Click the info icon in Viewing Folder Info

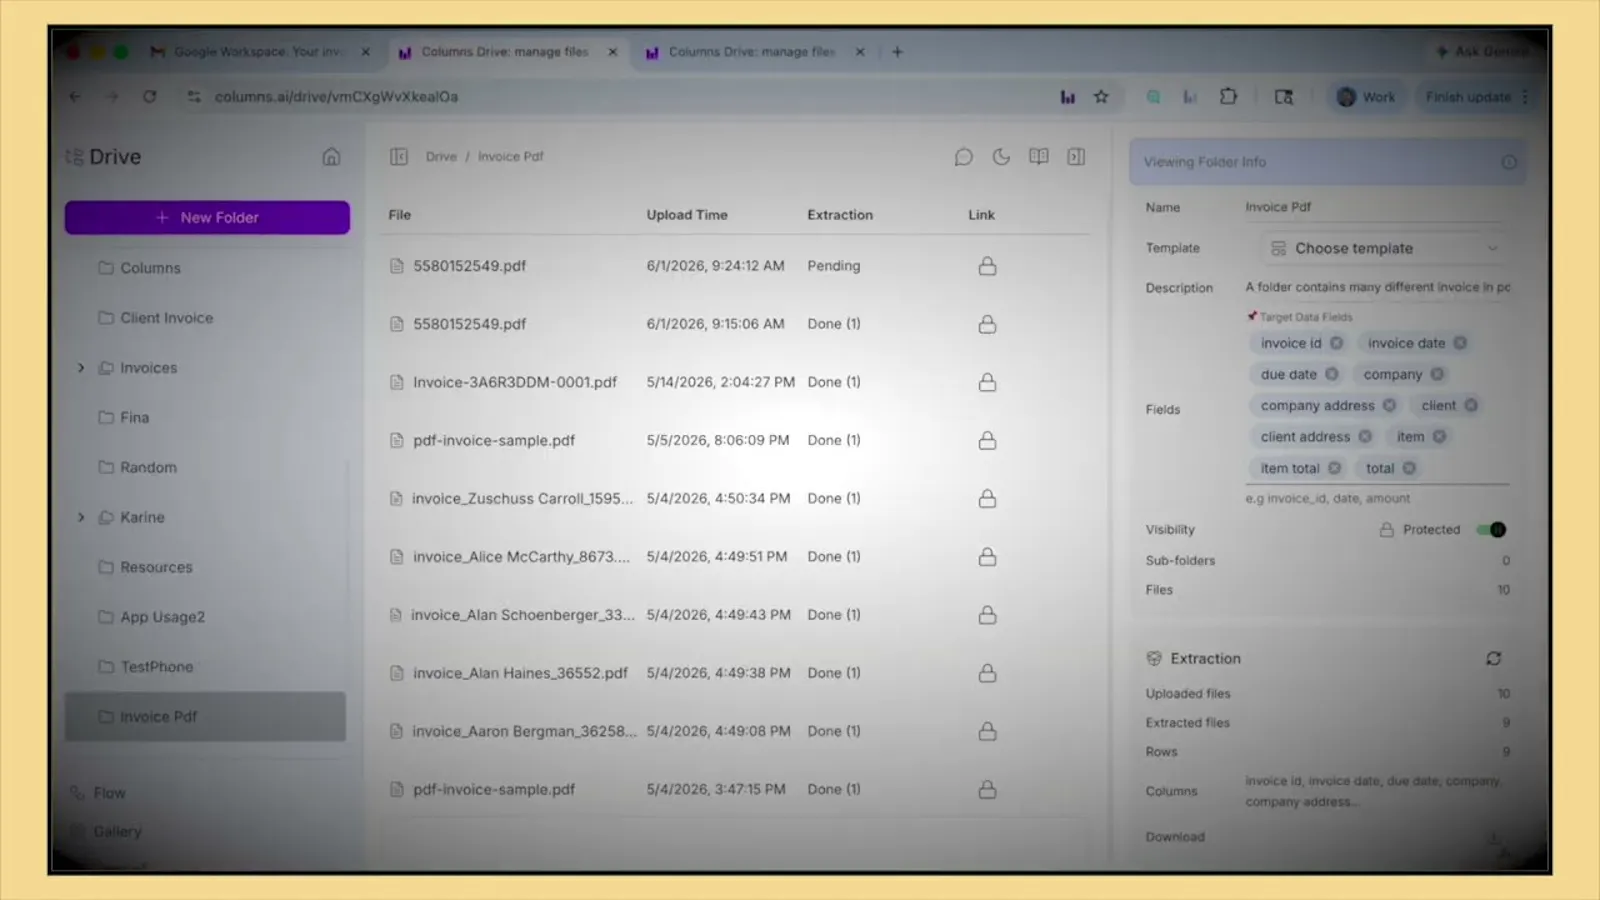1508,162
